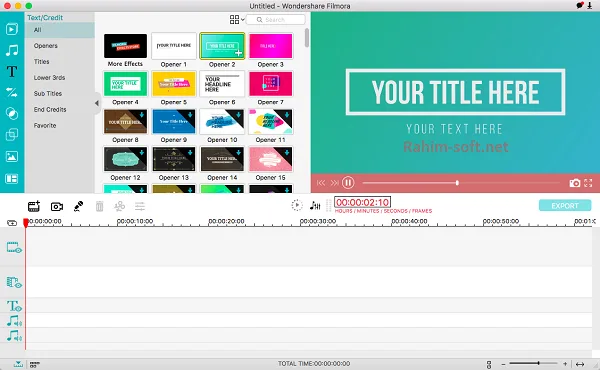Click in the Search field
The height and width of the screenshot is (370, 600).
point(276,20)
